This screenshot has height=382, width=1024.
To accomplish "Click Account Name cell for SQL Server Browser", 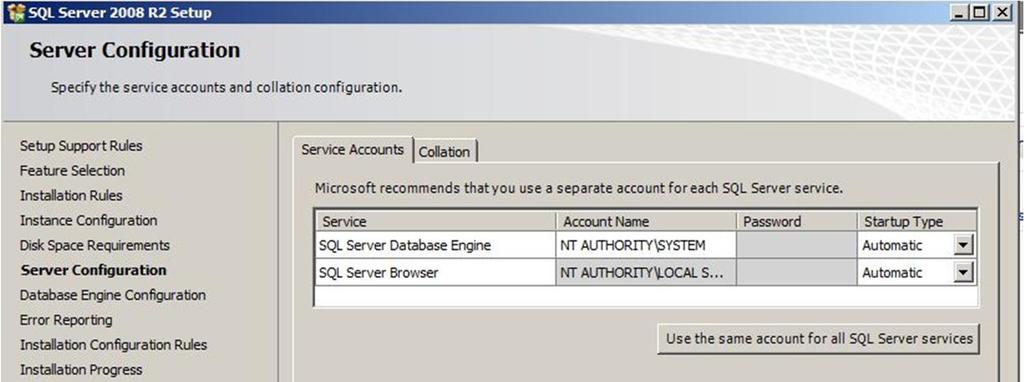I will [x=646, y=272].
